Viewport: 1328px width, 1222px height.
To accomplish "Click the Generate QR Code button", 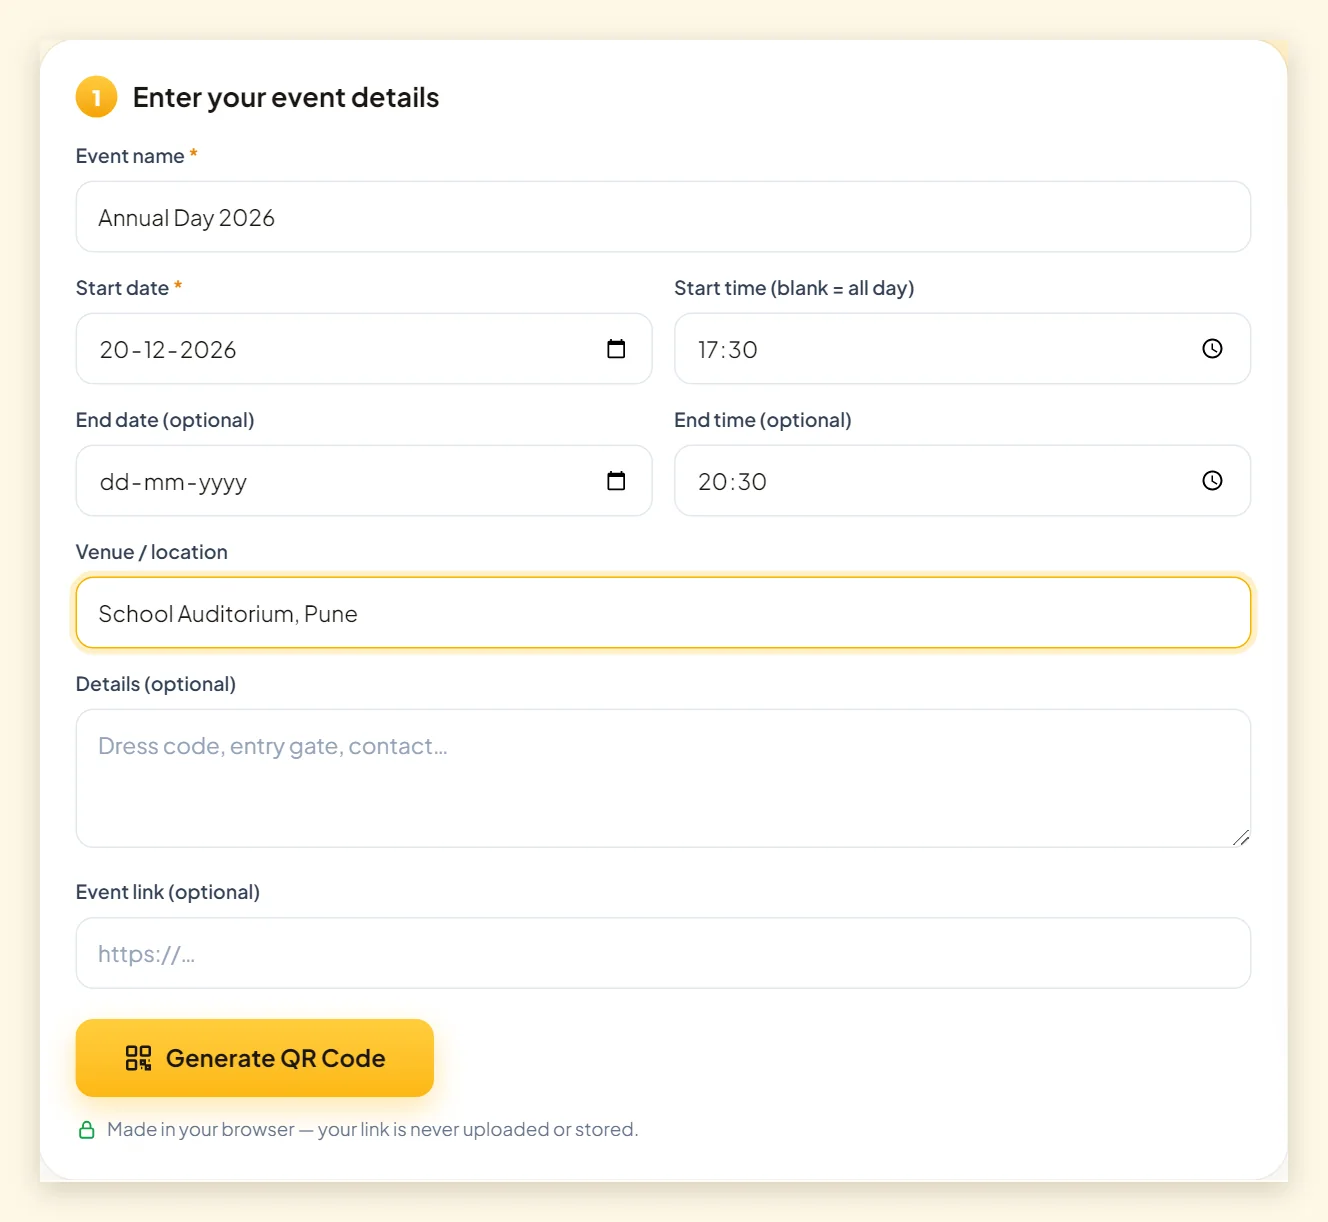I will click(x=255, y=1058).
